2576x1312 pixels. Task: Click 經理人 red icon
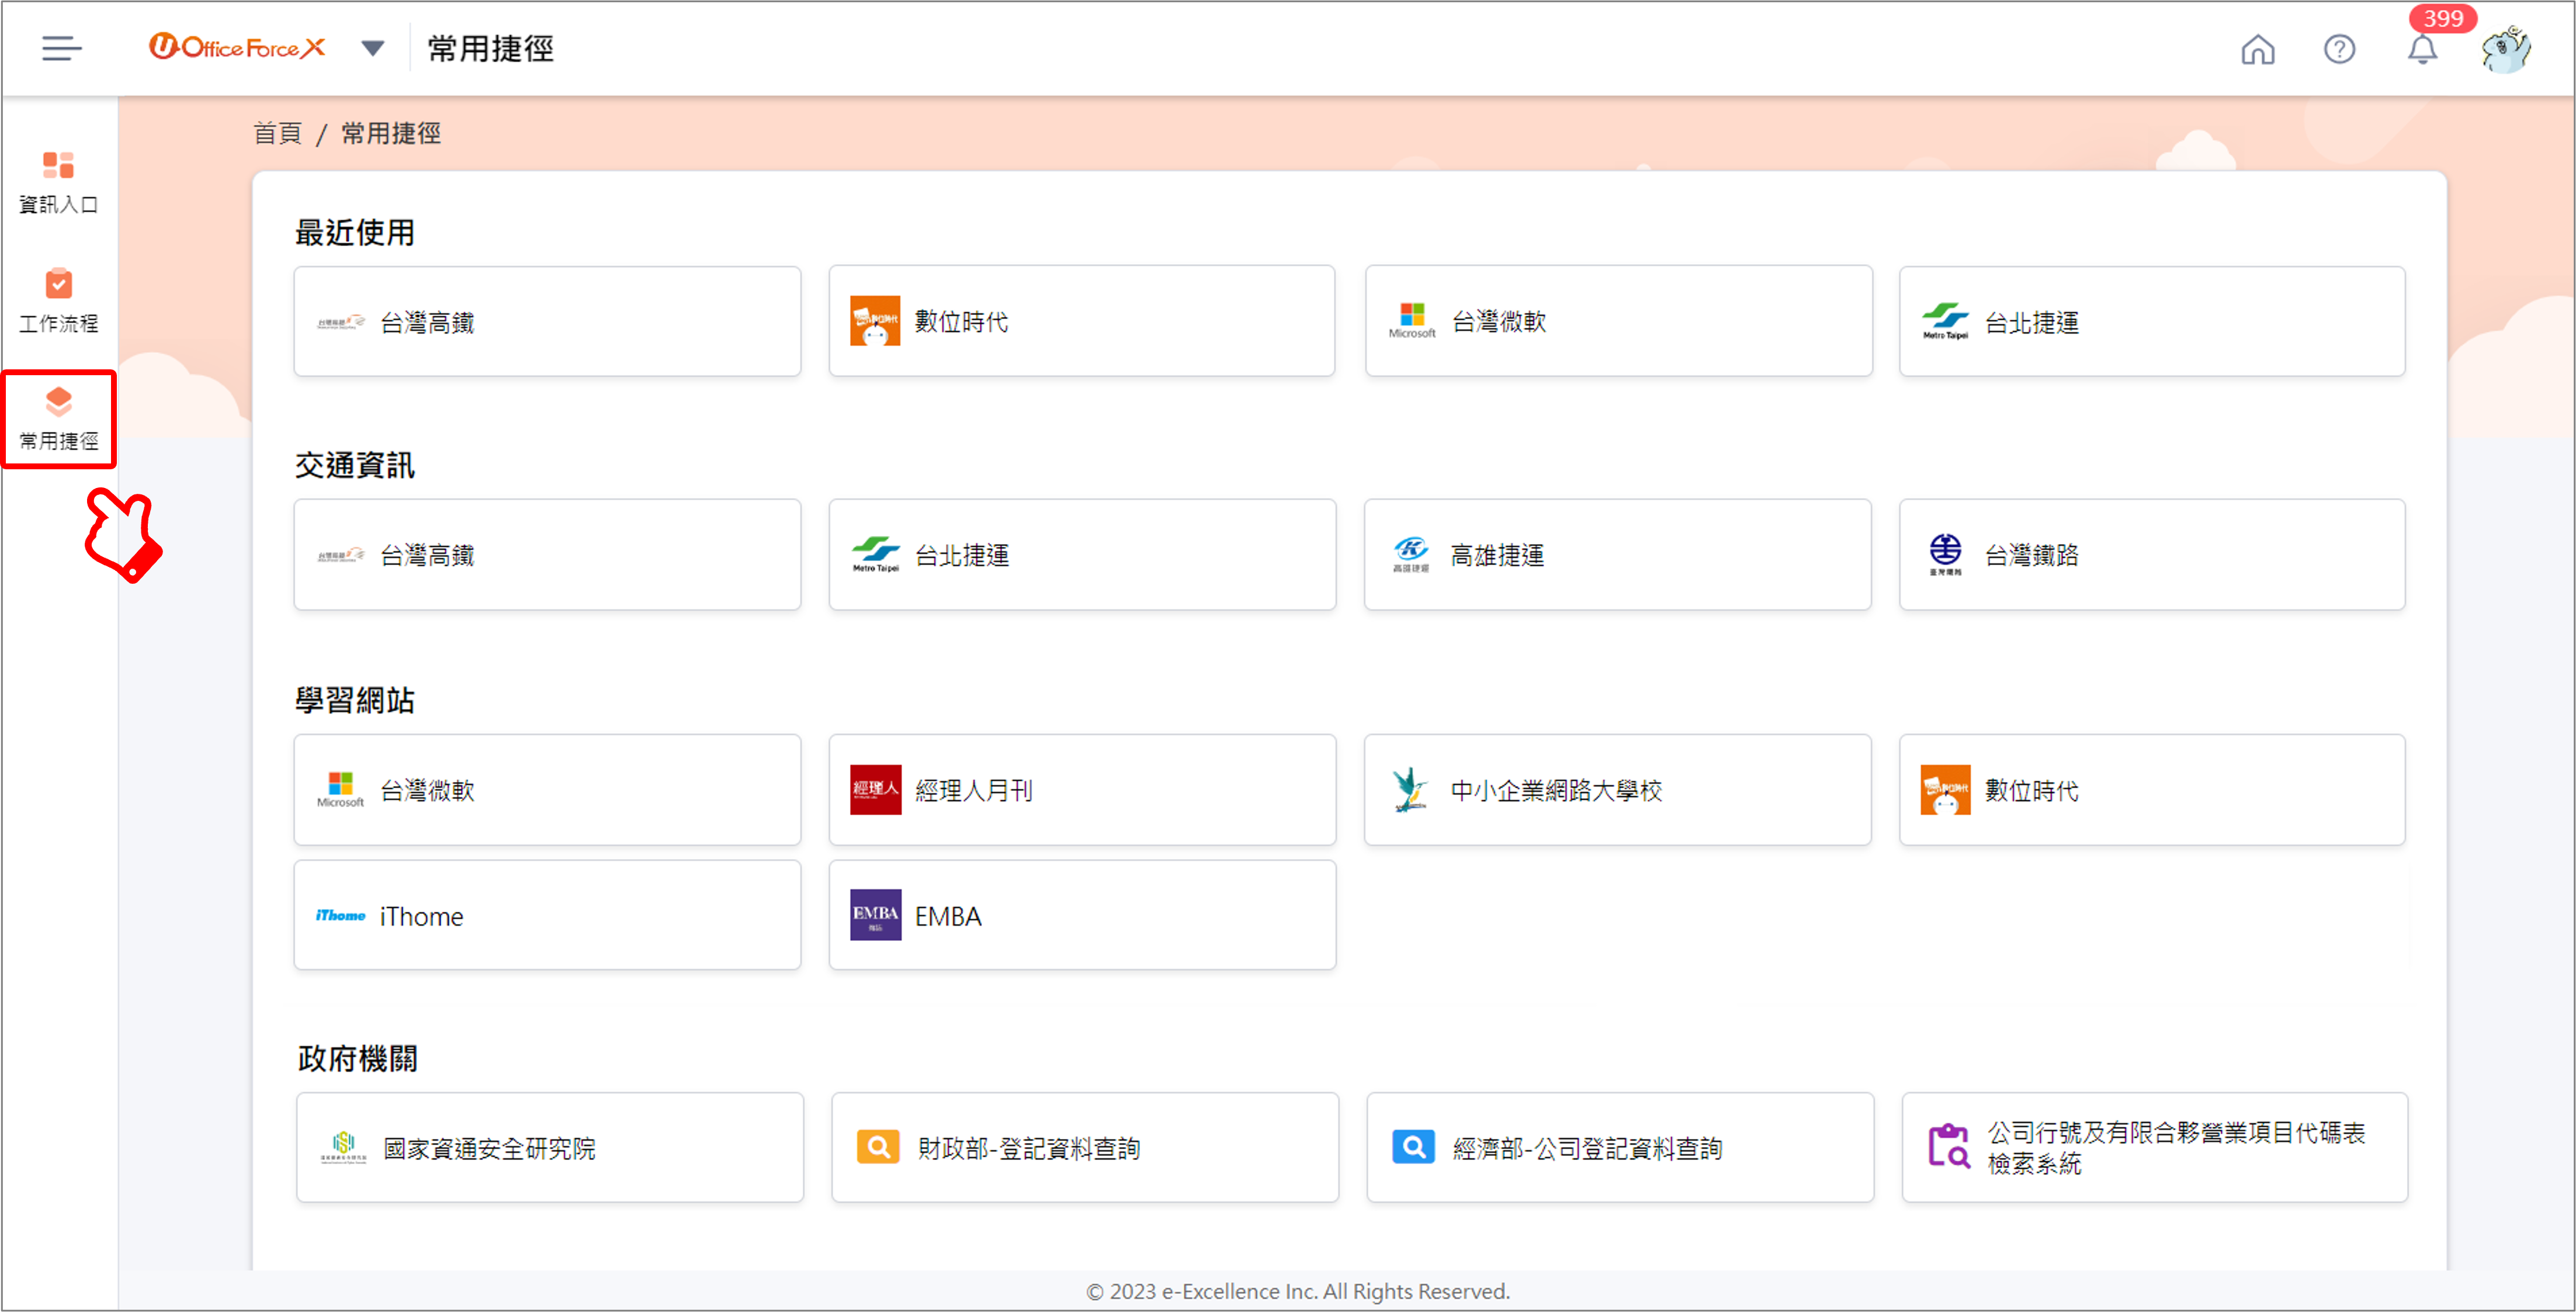875,789
